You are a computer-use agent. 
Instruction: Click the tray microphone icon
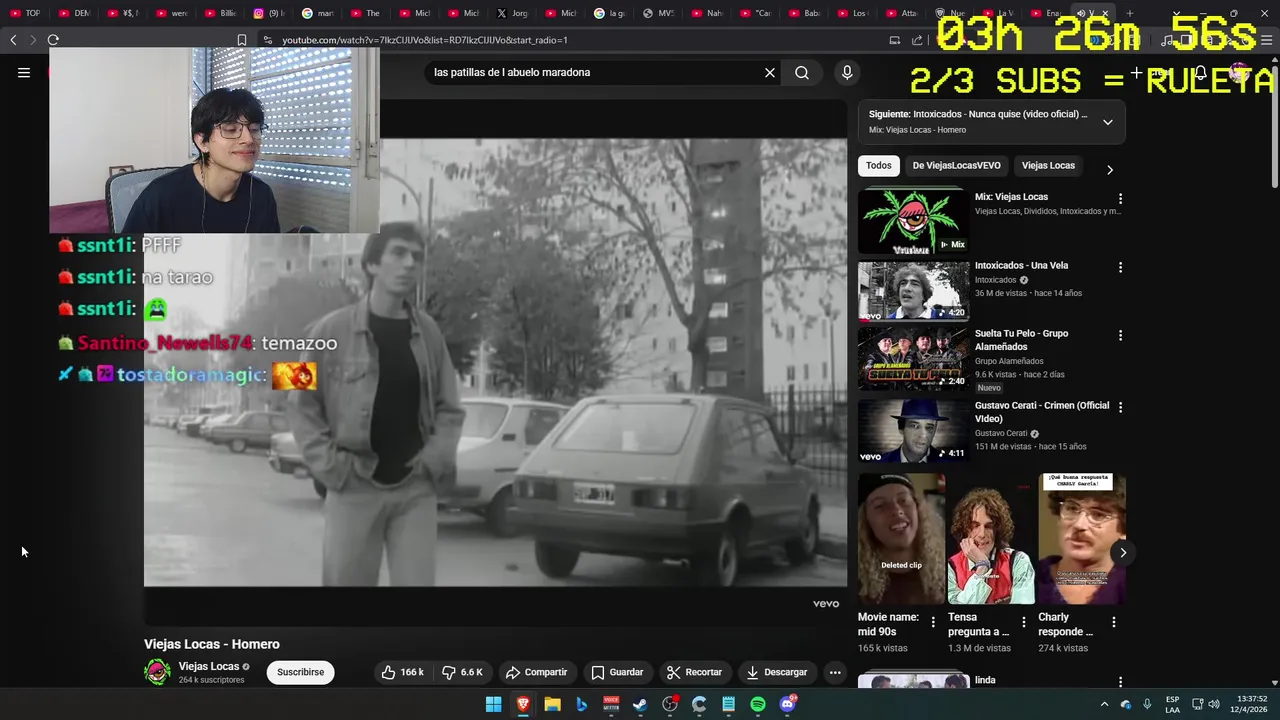pos(1147,705)
